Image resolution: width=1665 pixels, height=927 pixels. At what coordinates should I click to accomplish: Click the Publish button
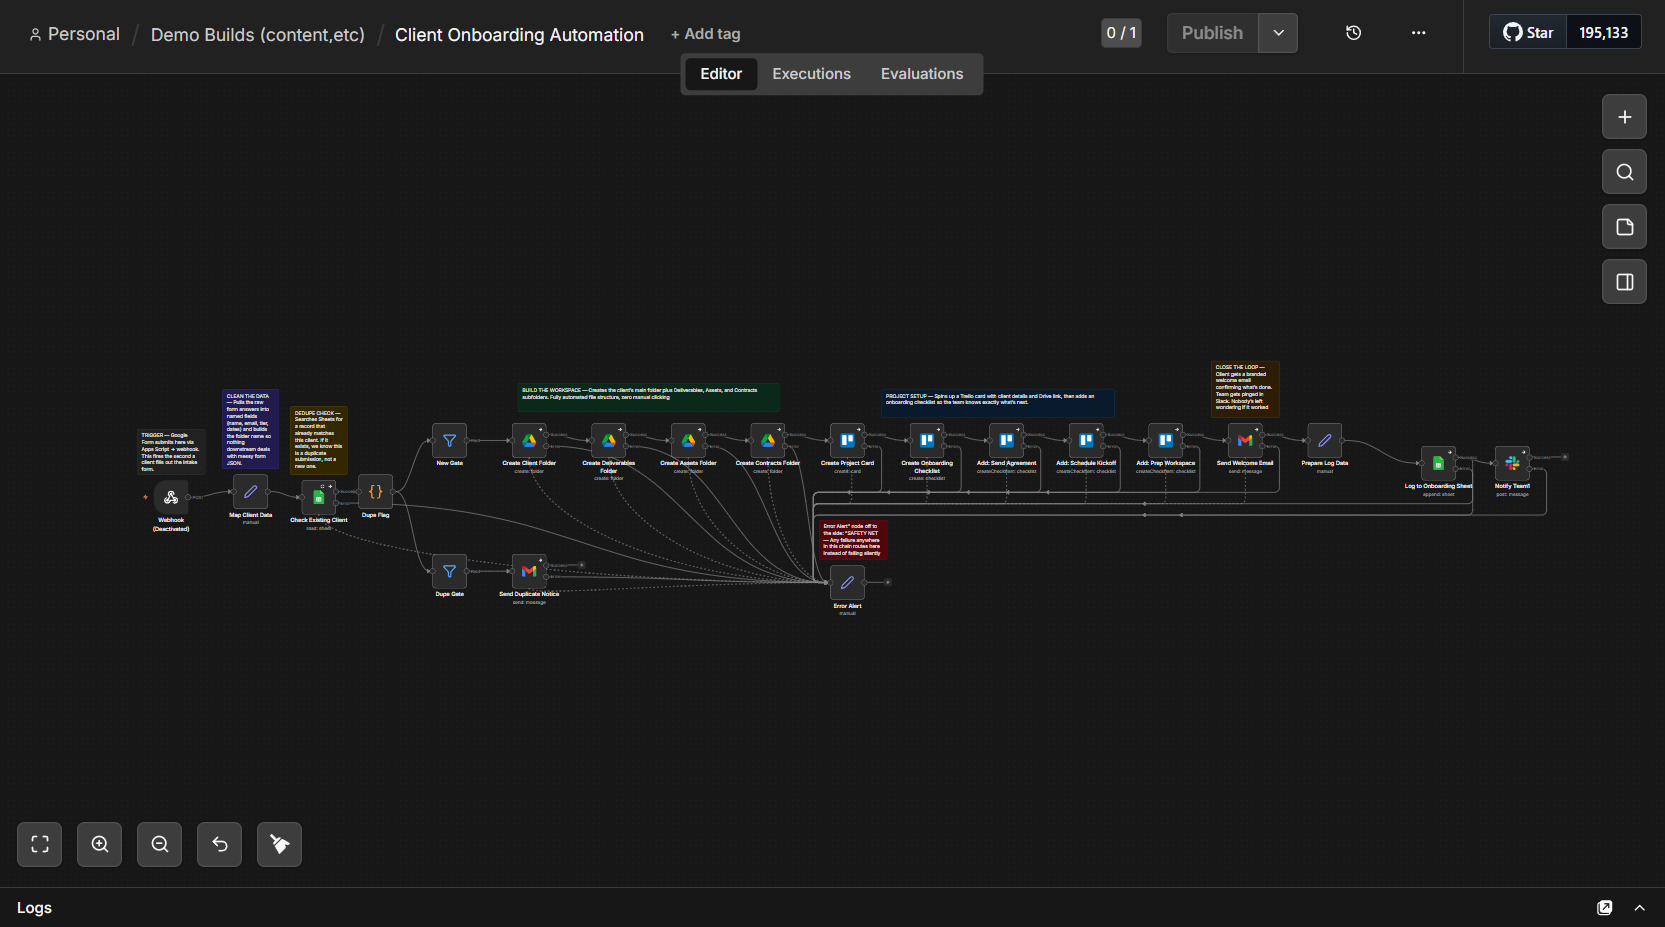click(1212, 33)
